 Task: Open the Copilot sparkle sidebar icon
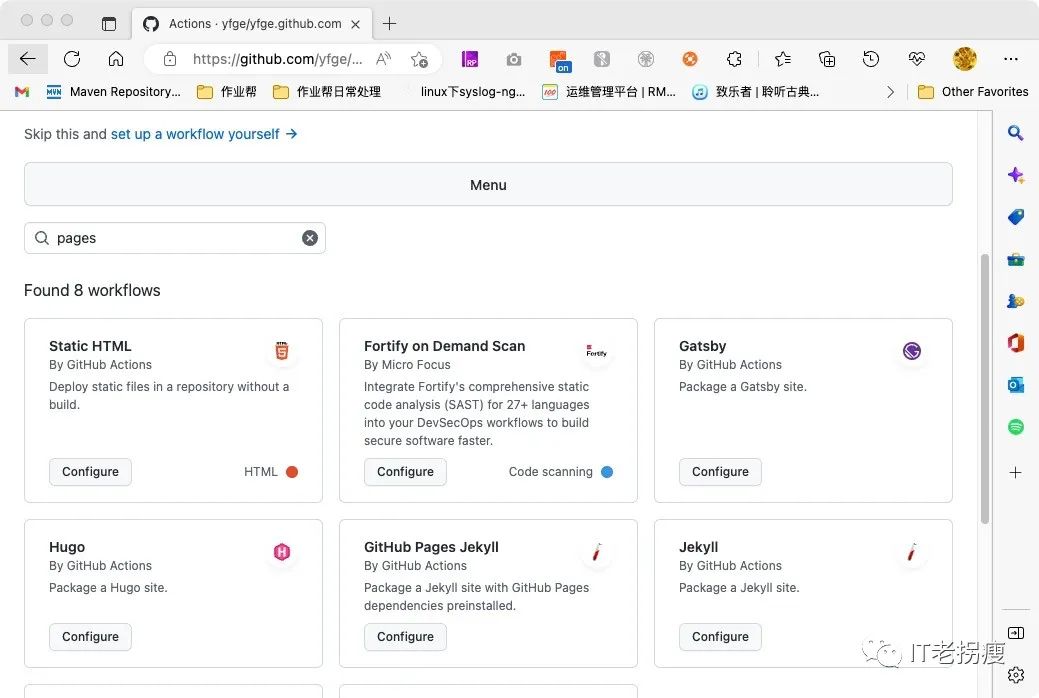point(1015,175)
